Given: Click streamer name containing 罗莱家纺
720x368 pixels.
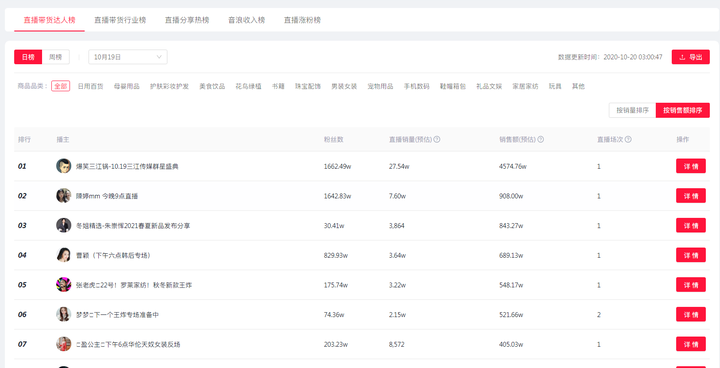Looking at the screenshot, I should point(134,285).
